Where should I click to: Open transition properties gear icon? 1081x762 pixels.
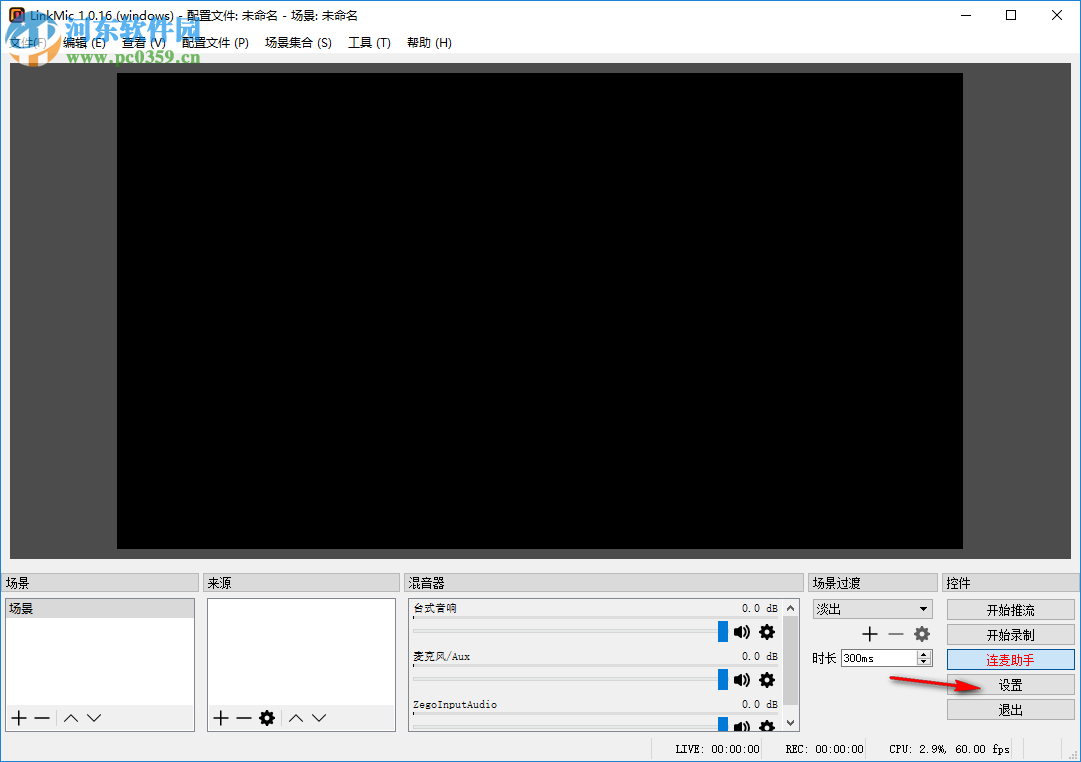pyautogui.click(x=921, y=633)
